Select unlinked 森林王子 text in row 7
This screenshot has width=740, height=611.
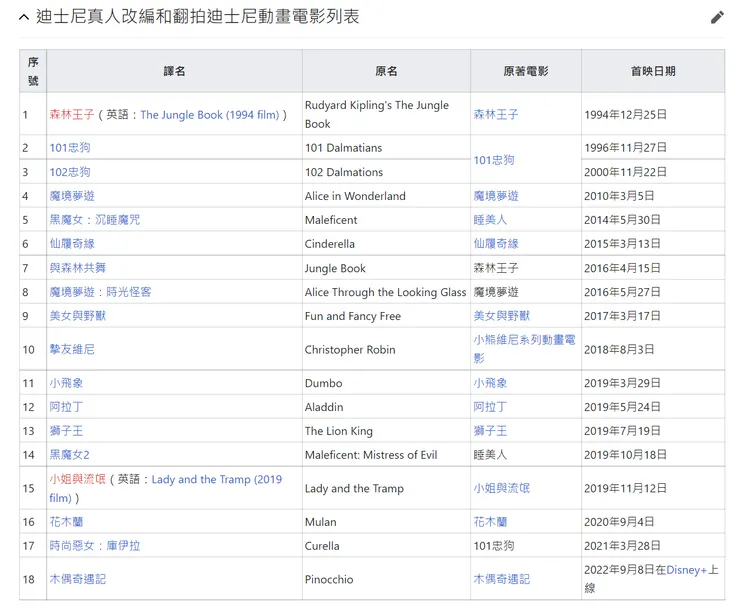point(496,268)
